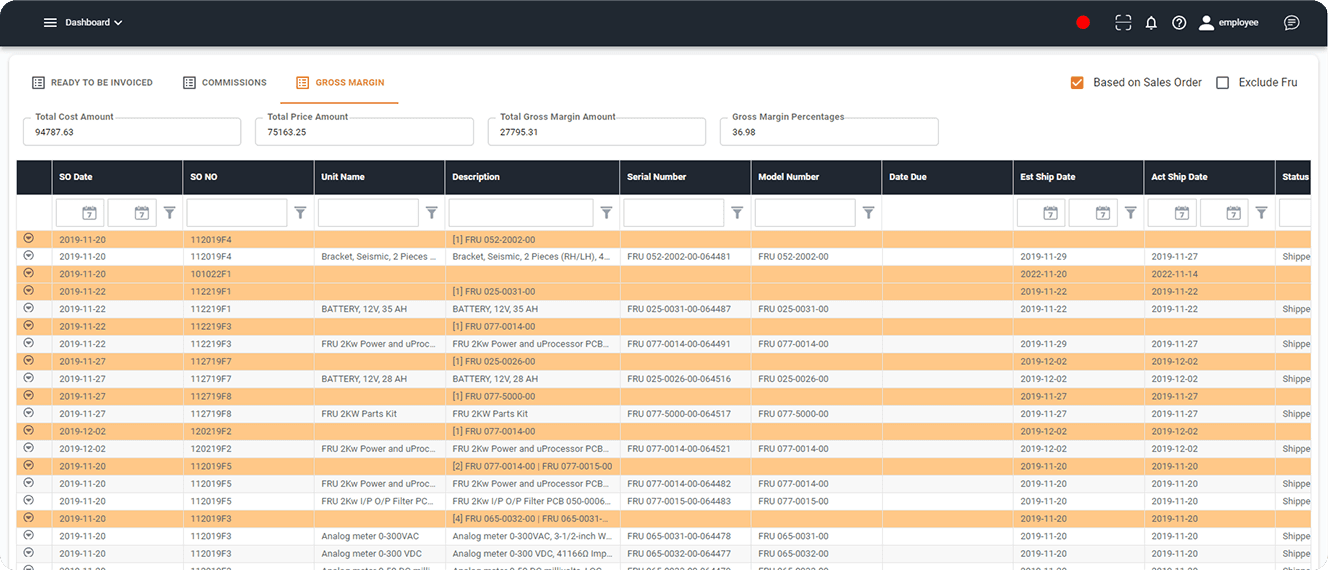
Task: Open Est Ship Date start calendar picker
Action: (1050, 213)
